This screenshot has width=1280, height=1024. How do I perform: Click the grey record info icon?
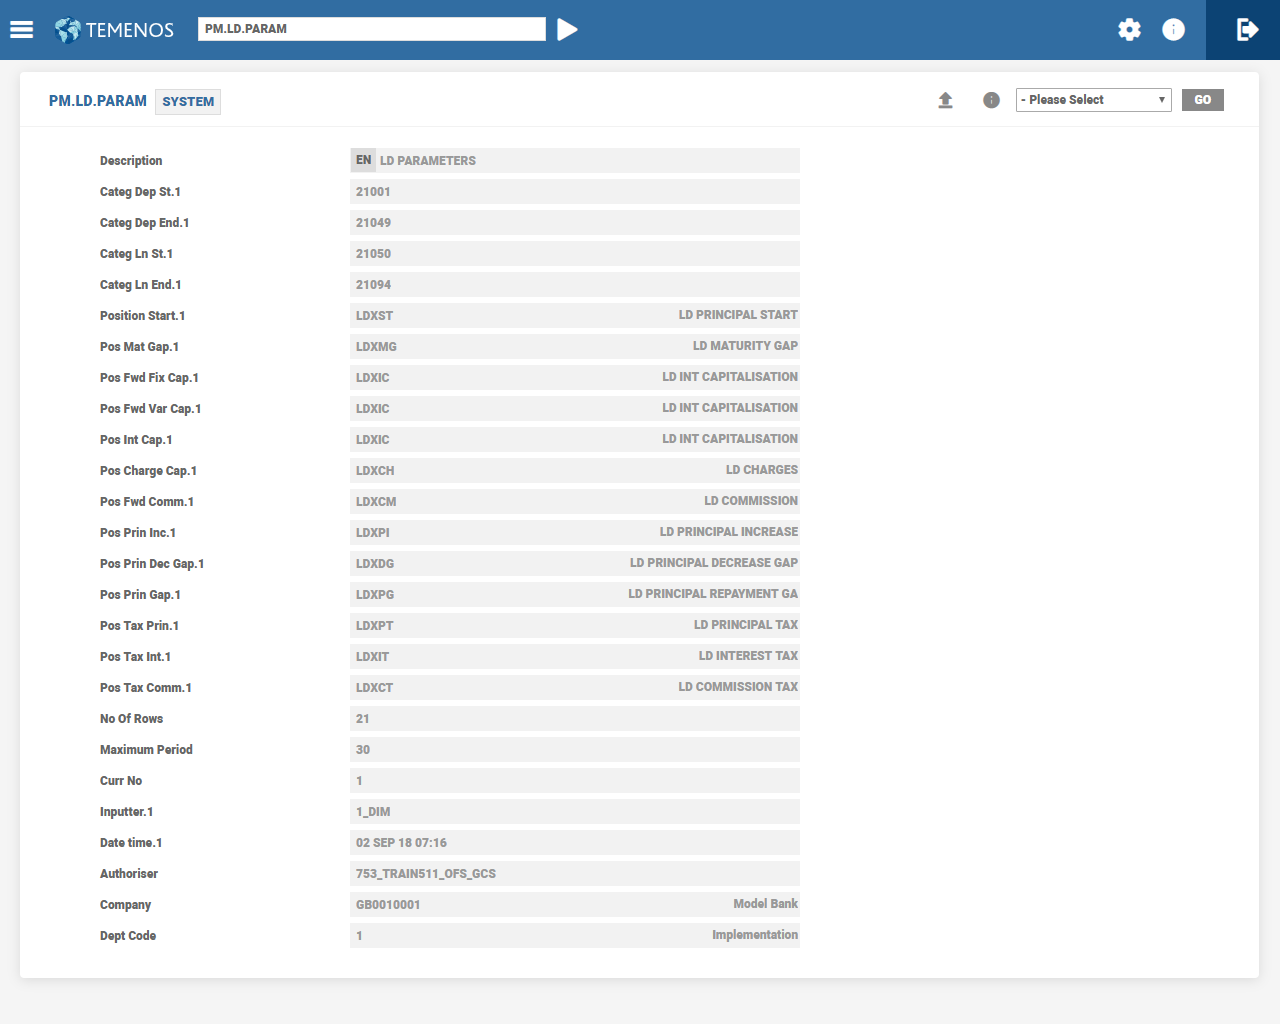tap(991, 100)
